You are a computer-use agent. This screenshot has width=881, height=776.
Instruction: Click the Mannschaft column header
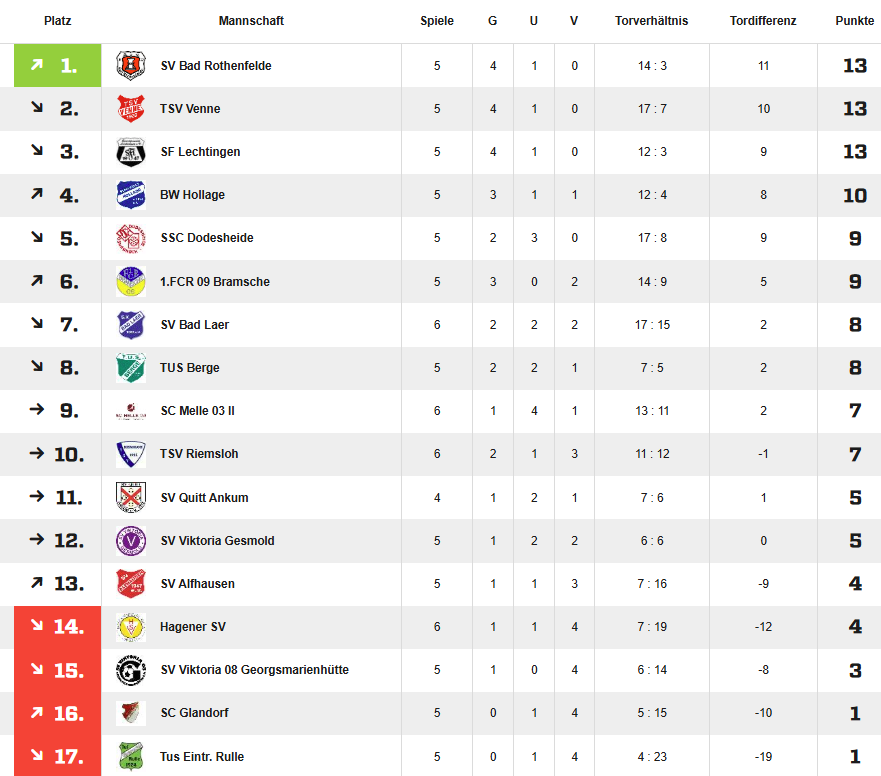(x=251, y=21)
